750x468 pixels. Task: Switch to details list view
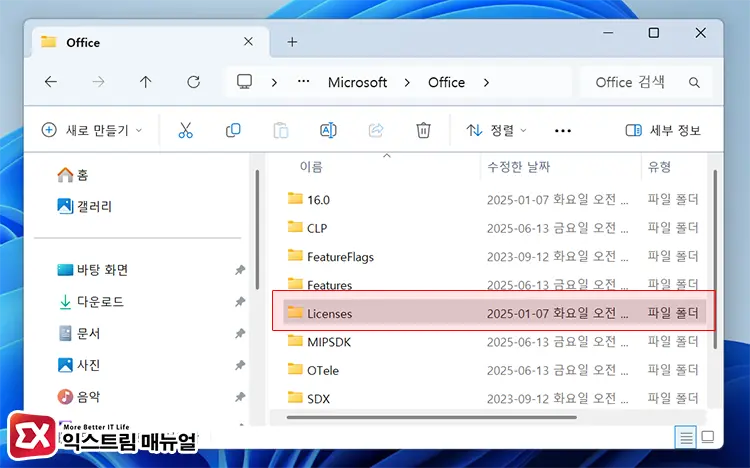click(x=685, y=437)
